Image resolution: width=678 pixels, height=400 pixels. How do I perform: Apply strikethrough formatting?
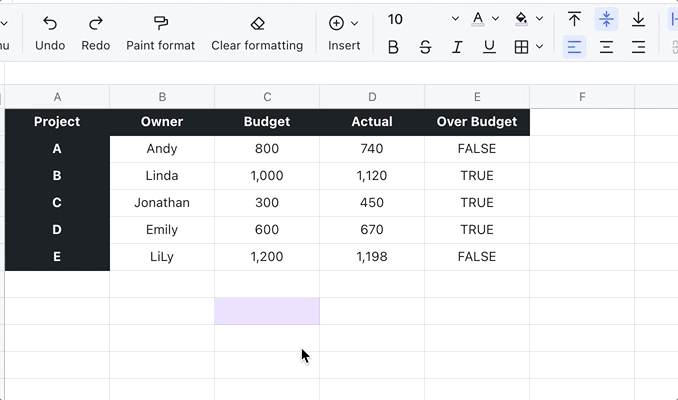click(x=425, y=47)
